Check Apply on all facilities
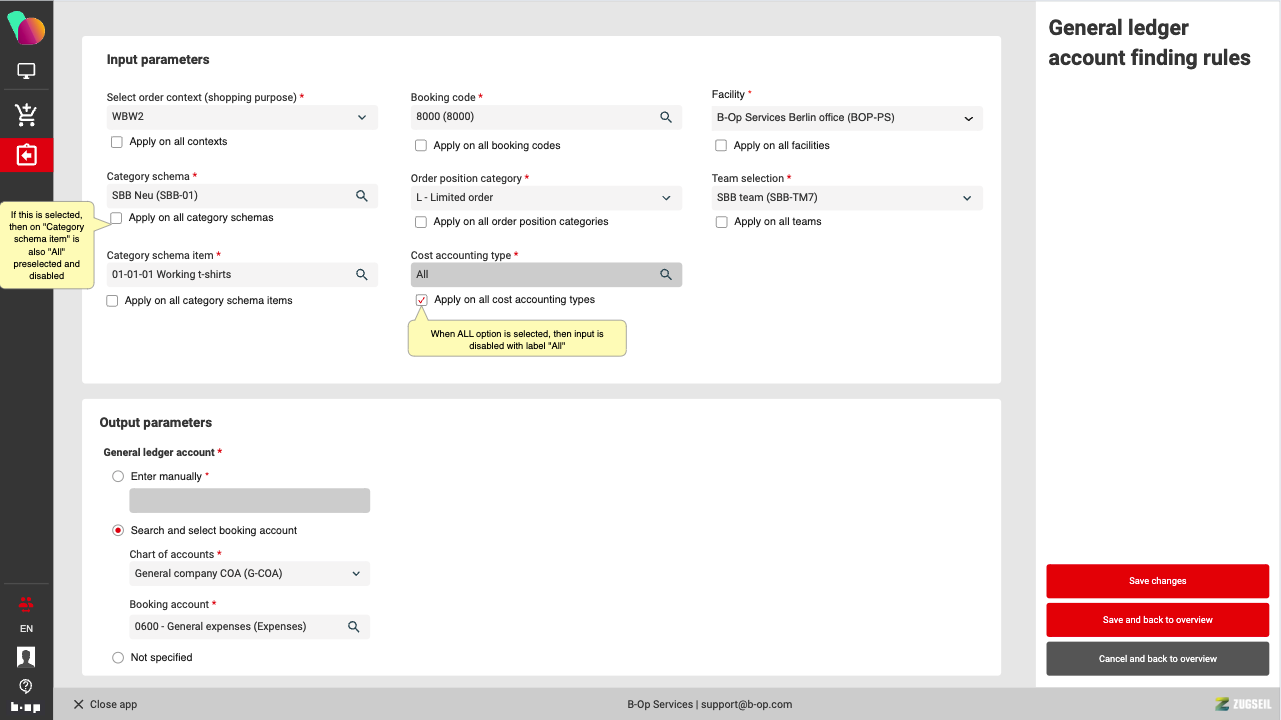The height and width of the screenshot is (720, 1281). pyautogui.click(x=721, y=146)
